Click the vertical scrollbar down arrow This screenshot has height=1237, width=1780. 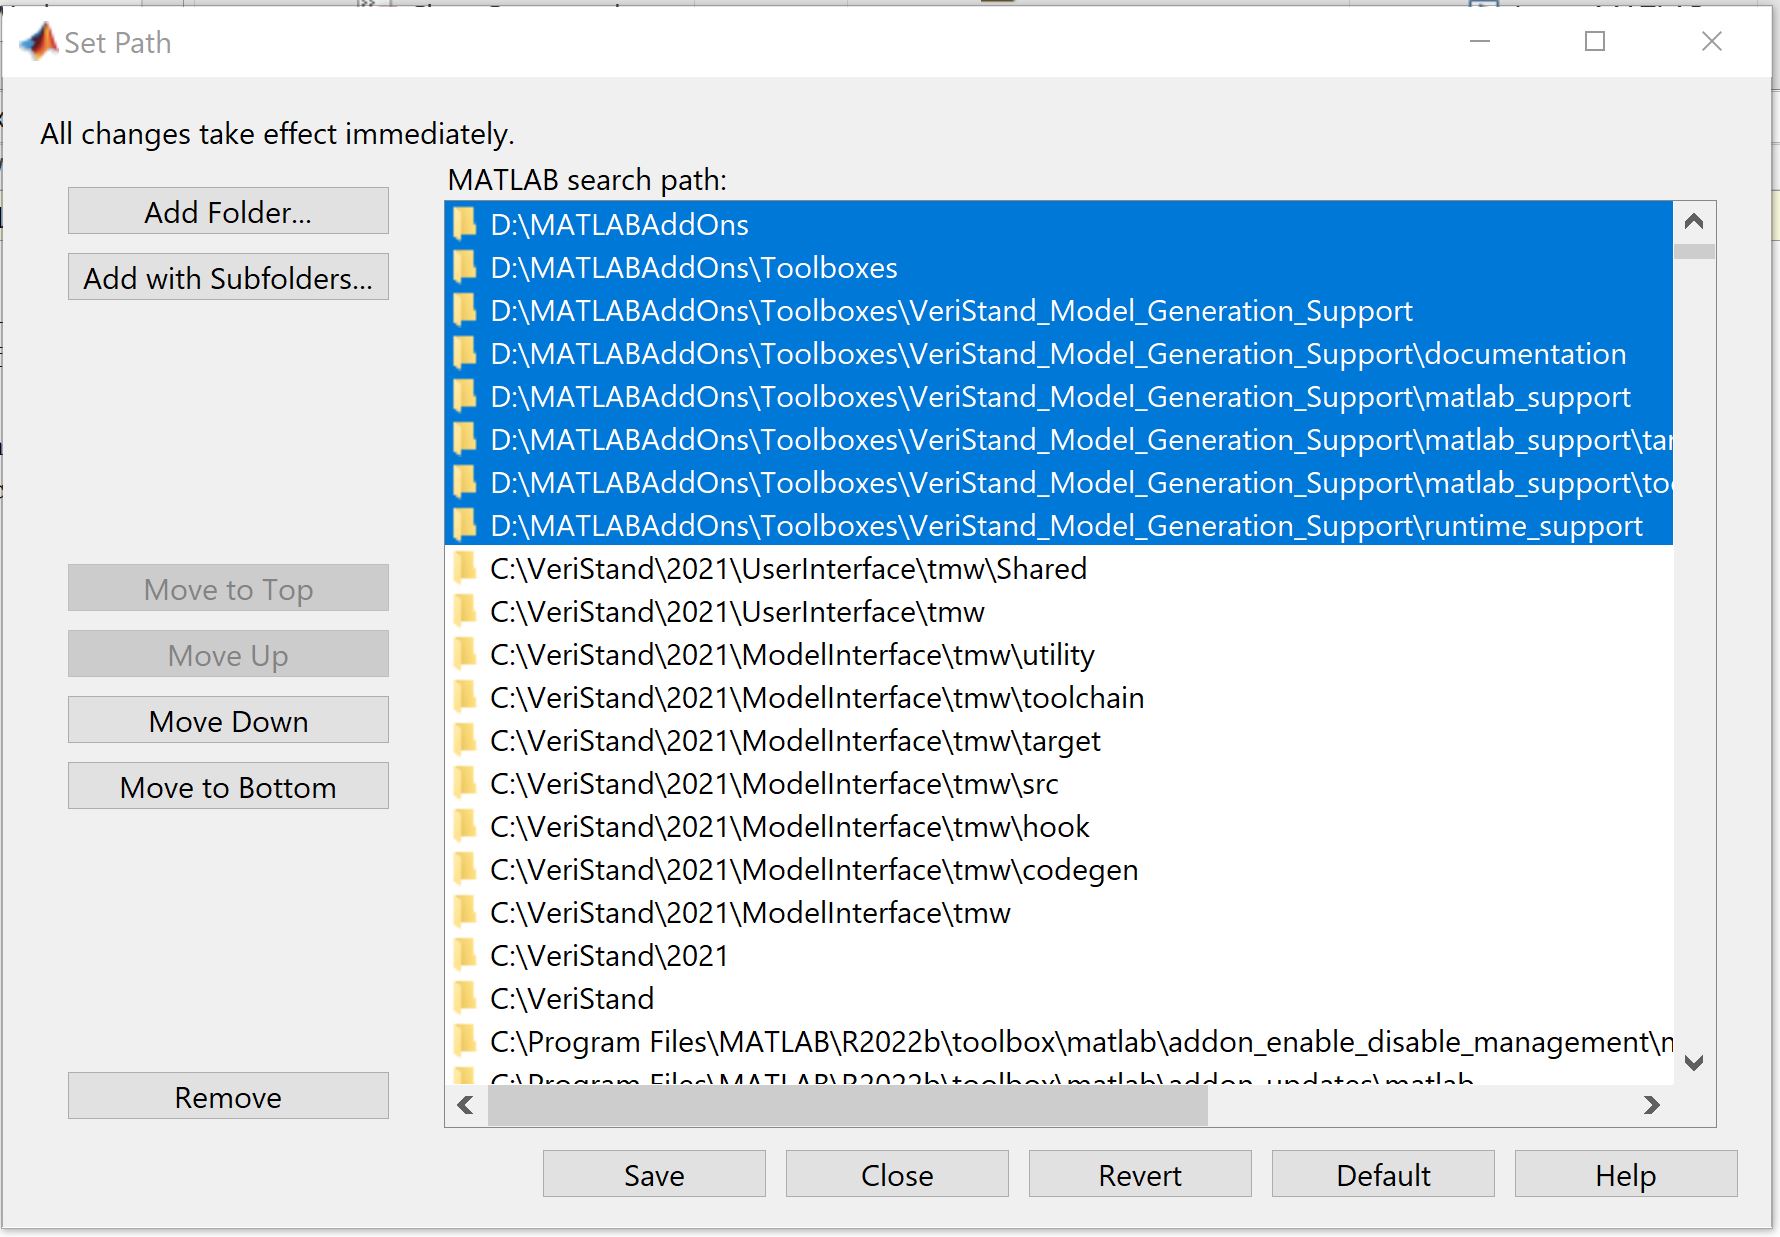tap(1694, 1062)
